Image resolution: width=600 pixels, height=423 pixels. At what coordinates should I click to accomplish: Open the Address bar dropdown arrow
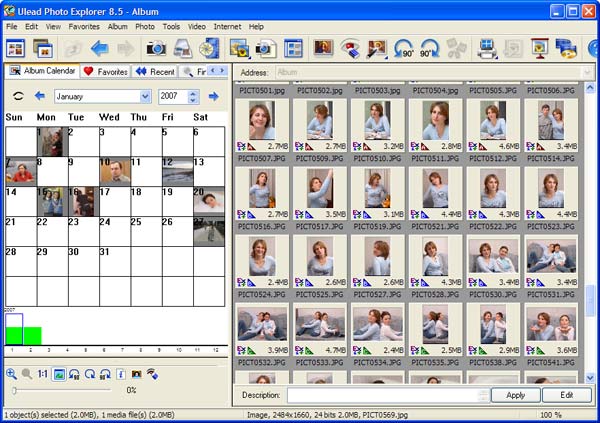coord(587,72)
